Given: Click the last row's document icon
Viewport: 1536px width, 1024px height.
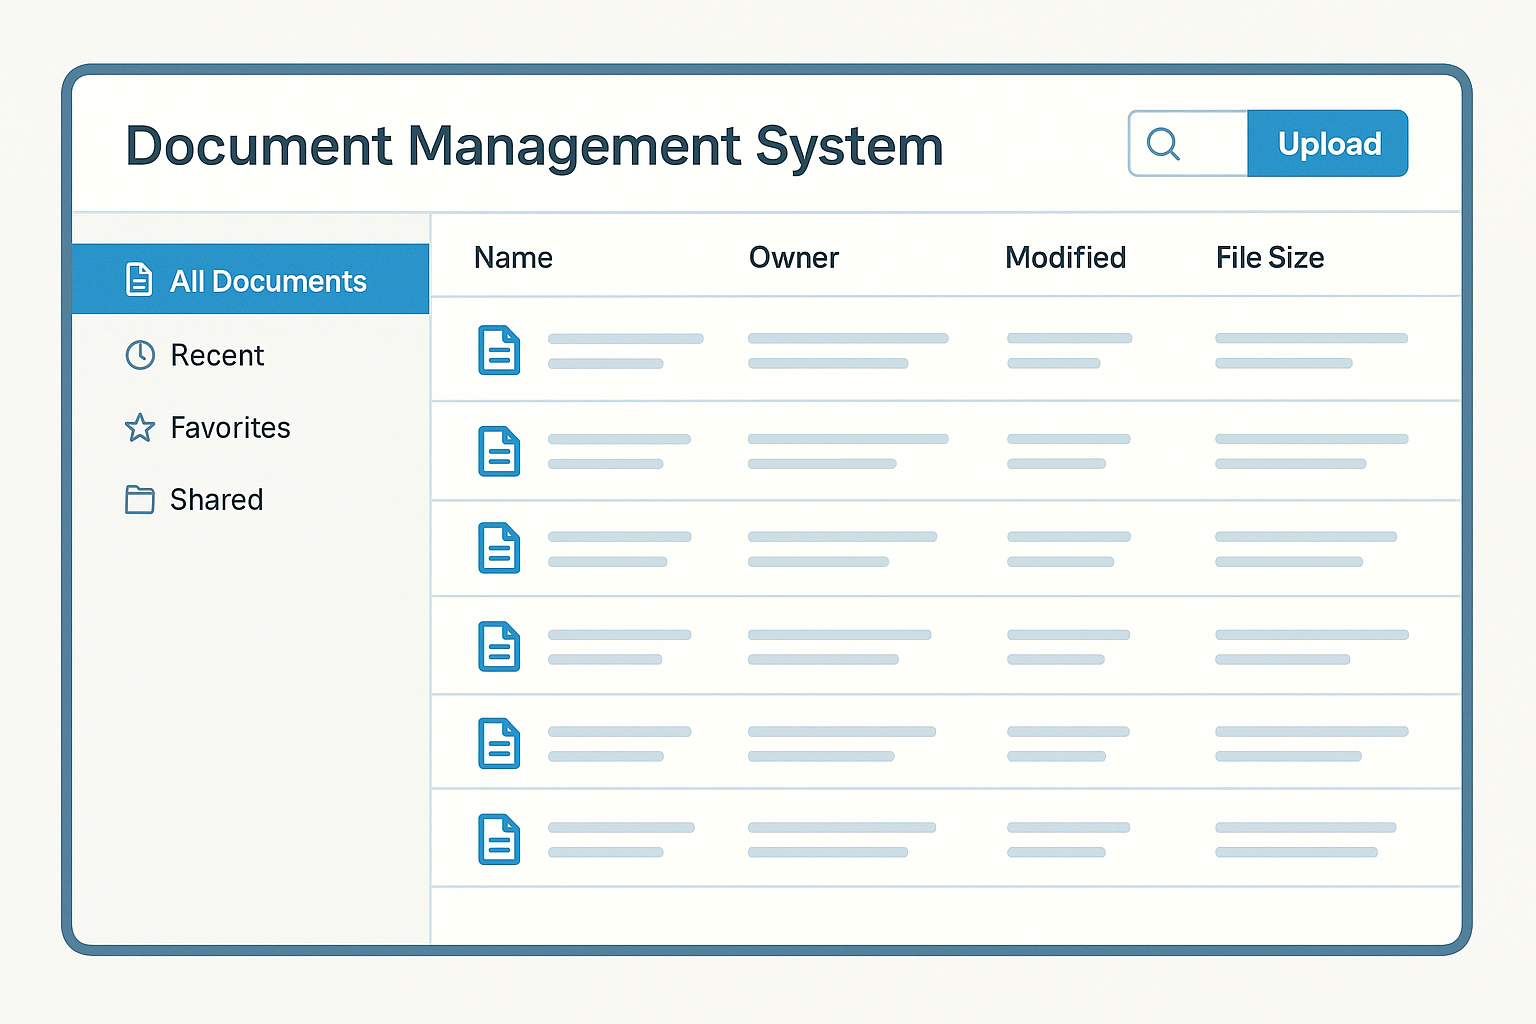Looking at the screenshot, I should (500, 840).
